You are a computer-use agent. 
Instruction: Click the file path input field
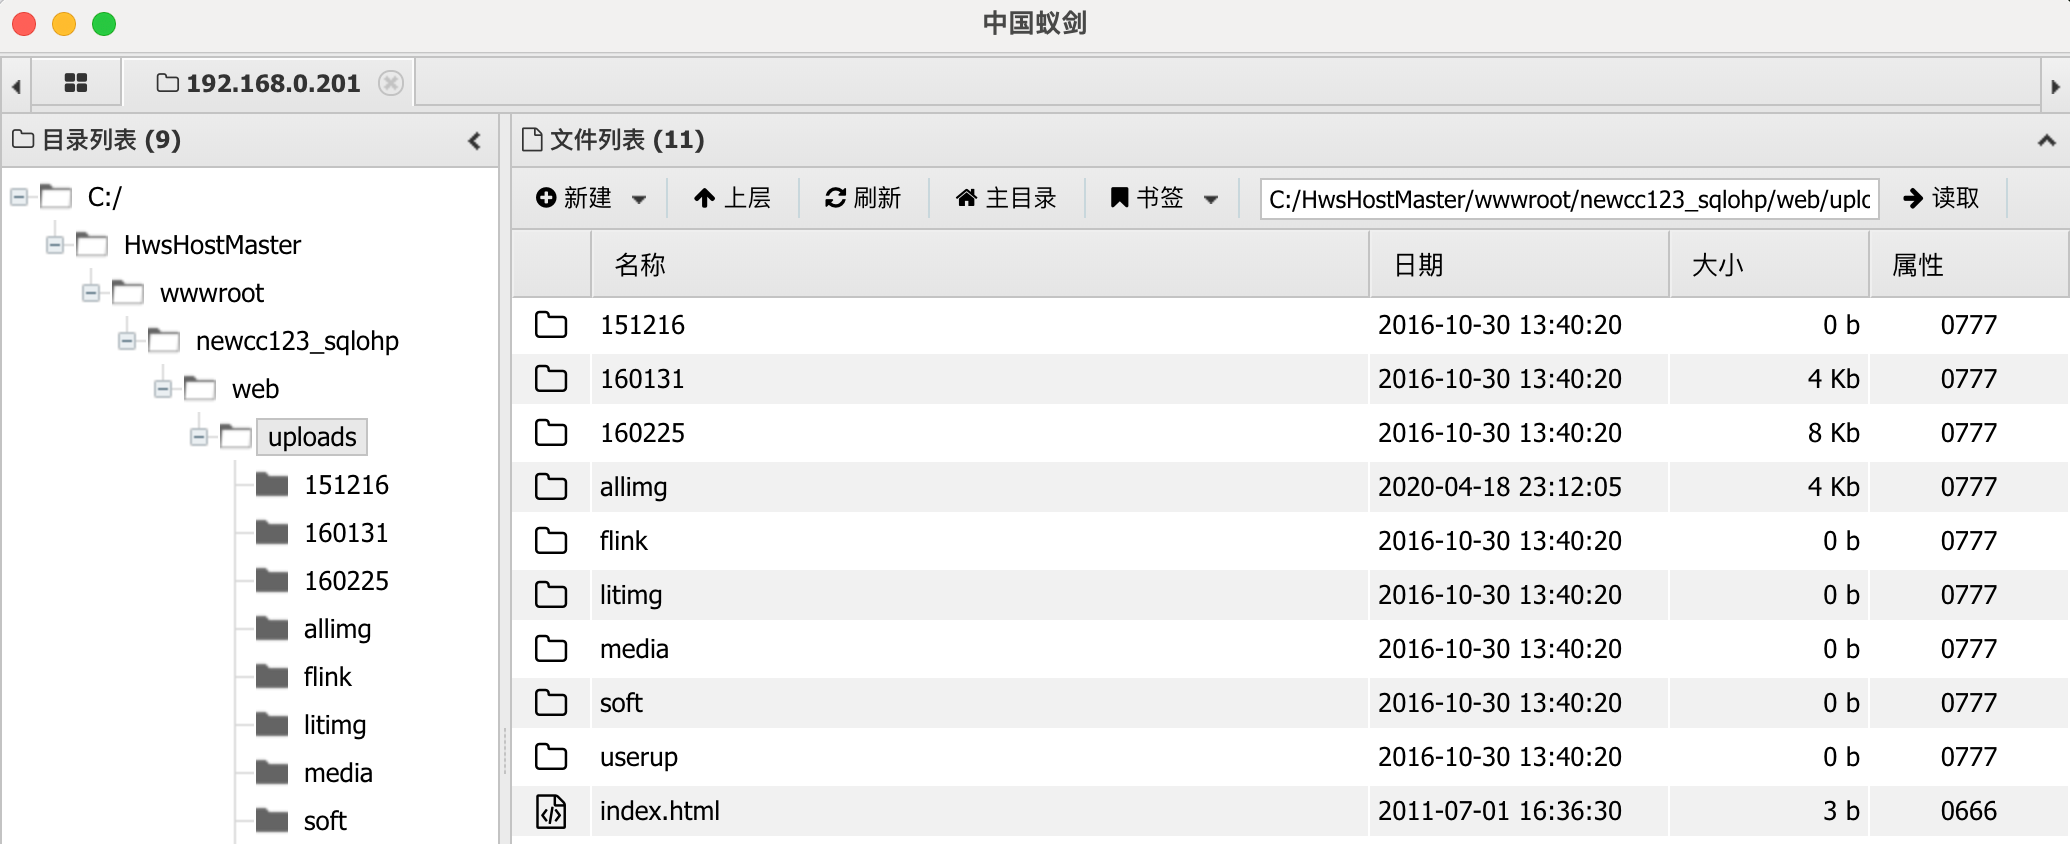click(1569, 199)
